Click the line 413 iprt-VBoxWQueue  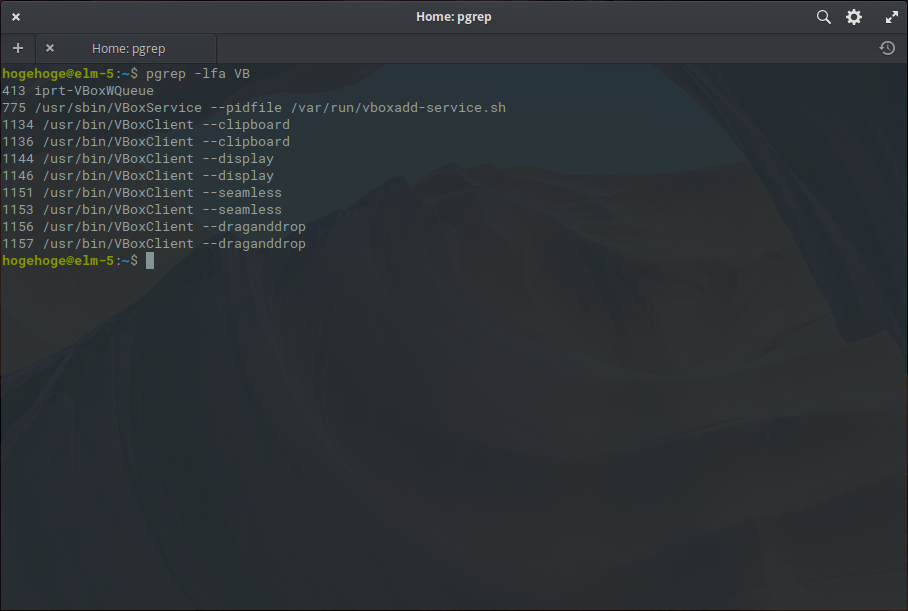[x=78, y=91]
